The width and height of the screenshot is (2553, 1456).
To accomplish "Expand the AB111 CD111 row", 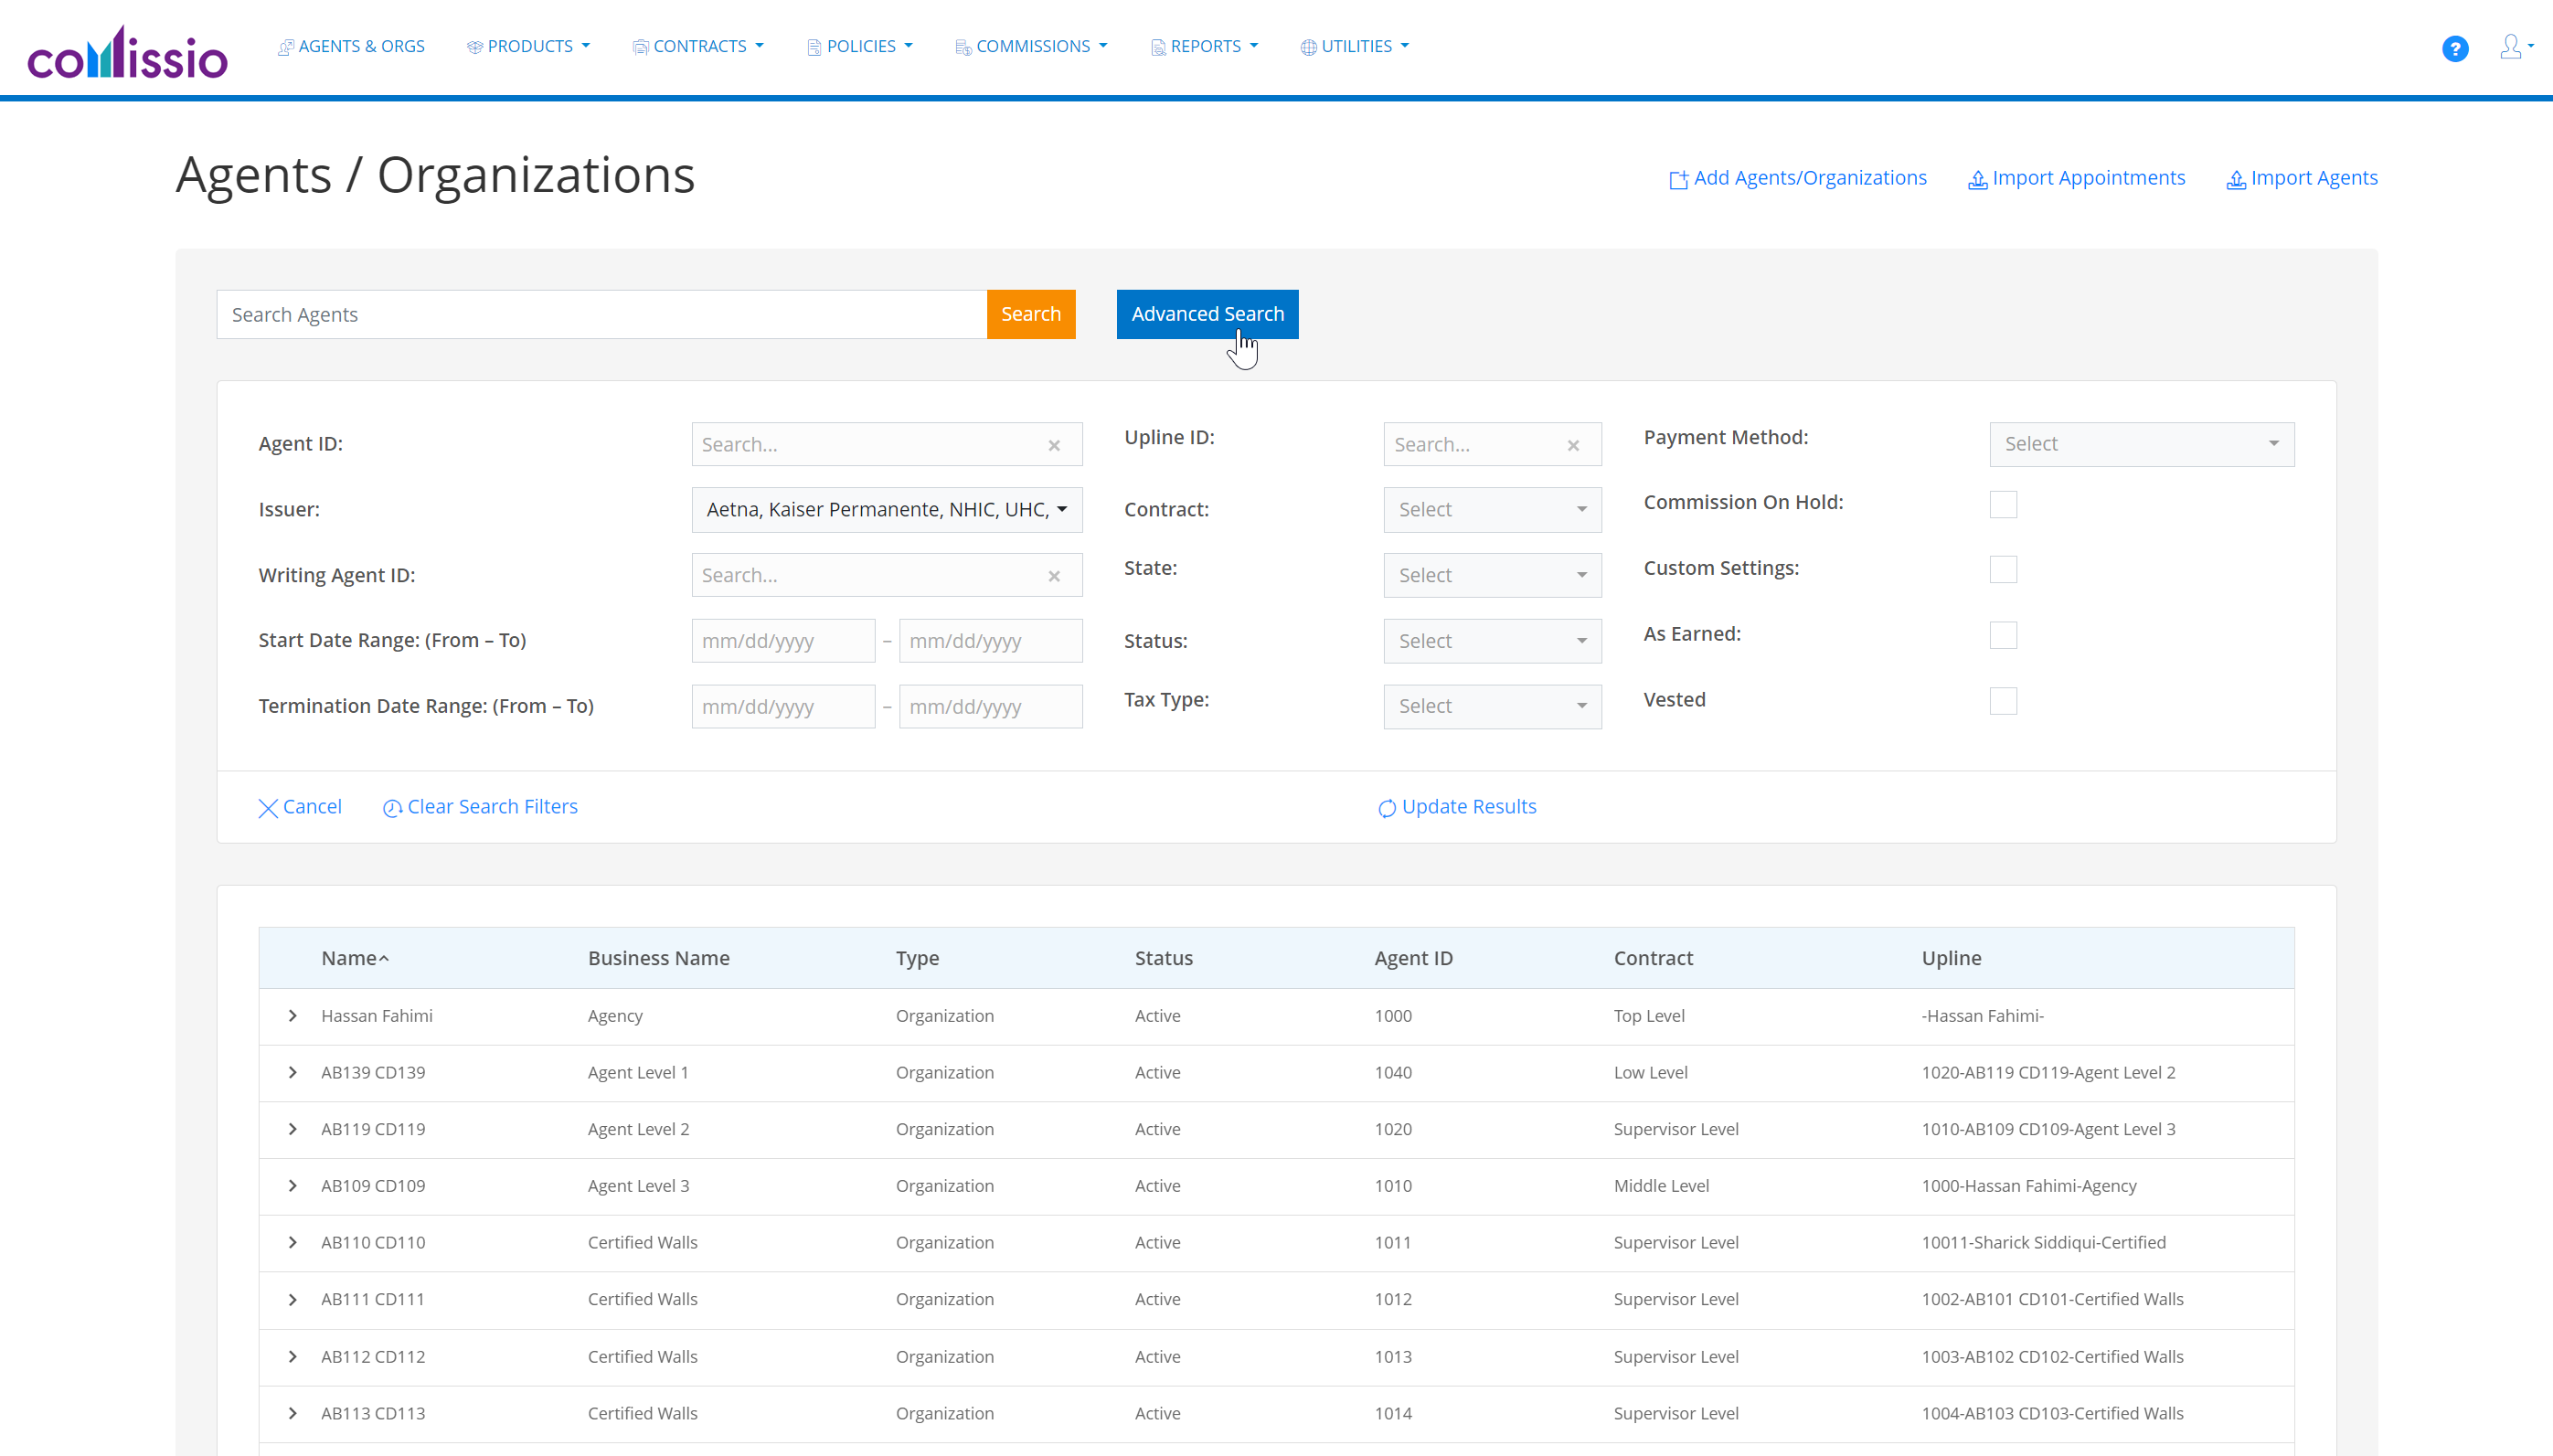I will 292,1299.
